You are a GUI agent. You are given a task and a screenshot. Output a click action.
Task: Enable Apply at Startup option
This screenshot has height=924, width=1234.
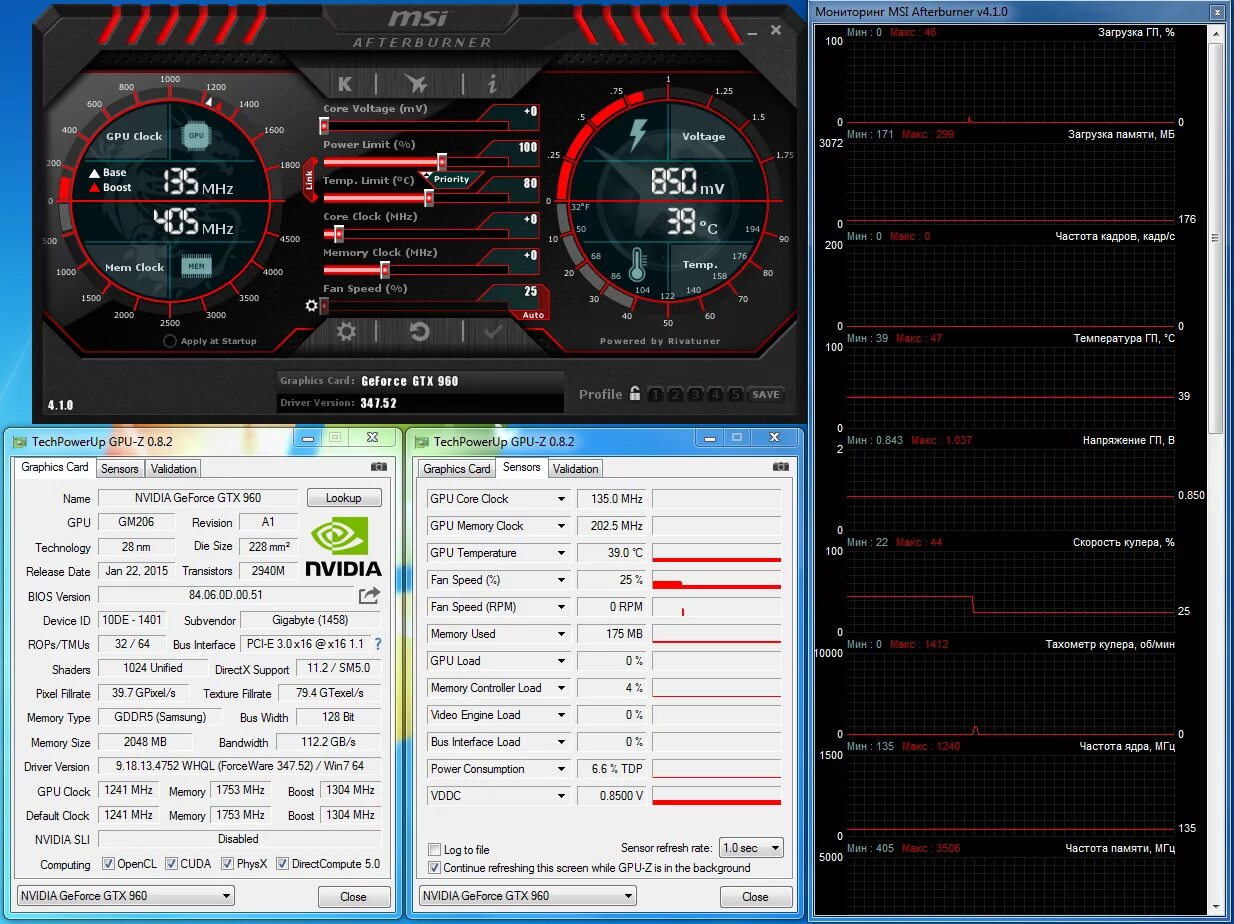171,341
